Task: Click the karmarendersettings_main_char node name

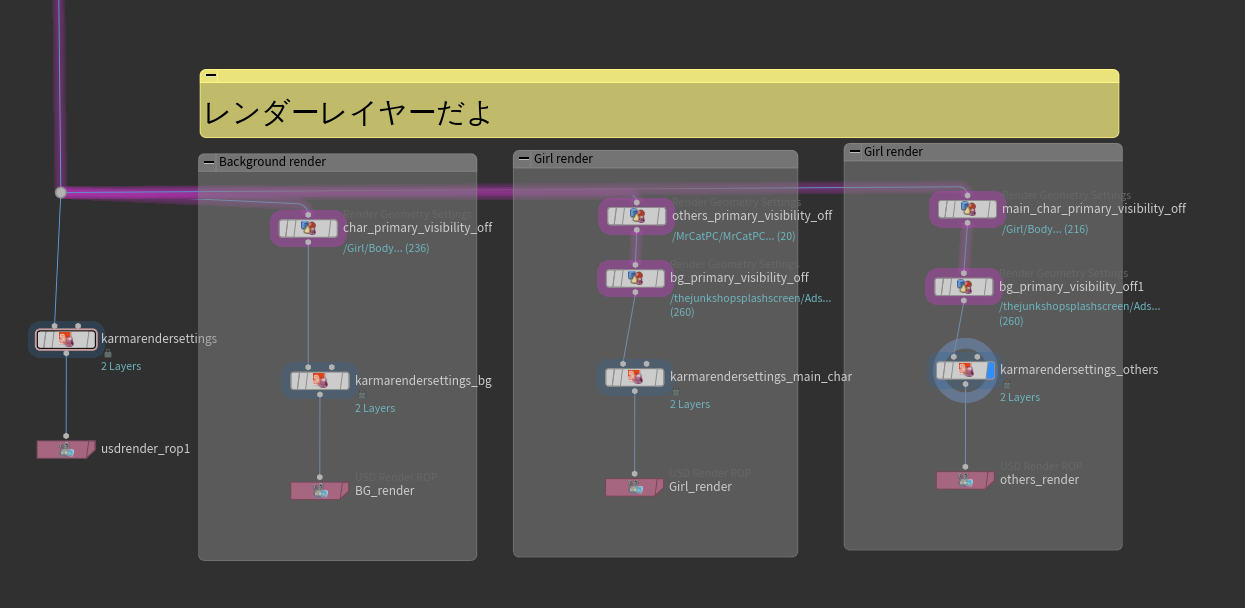Action: pos(761,377)
